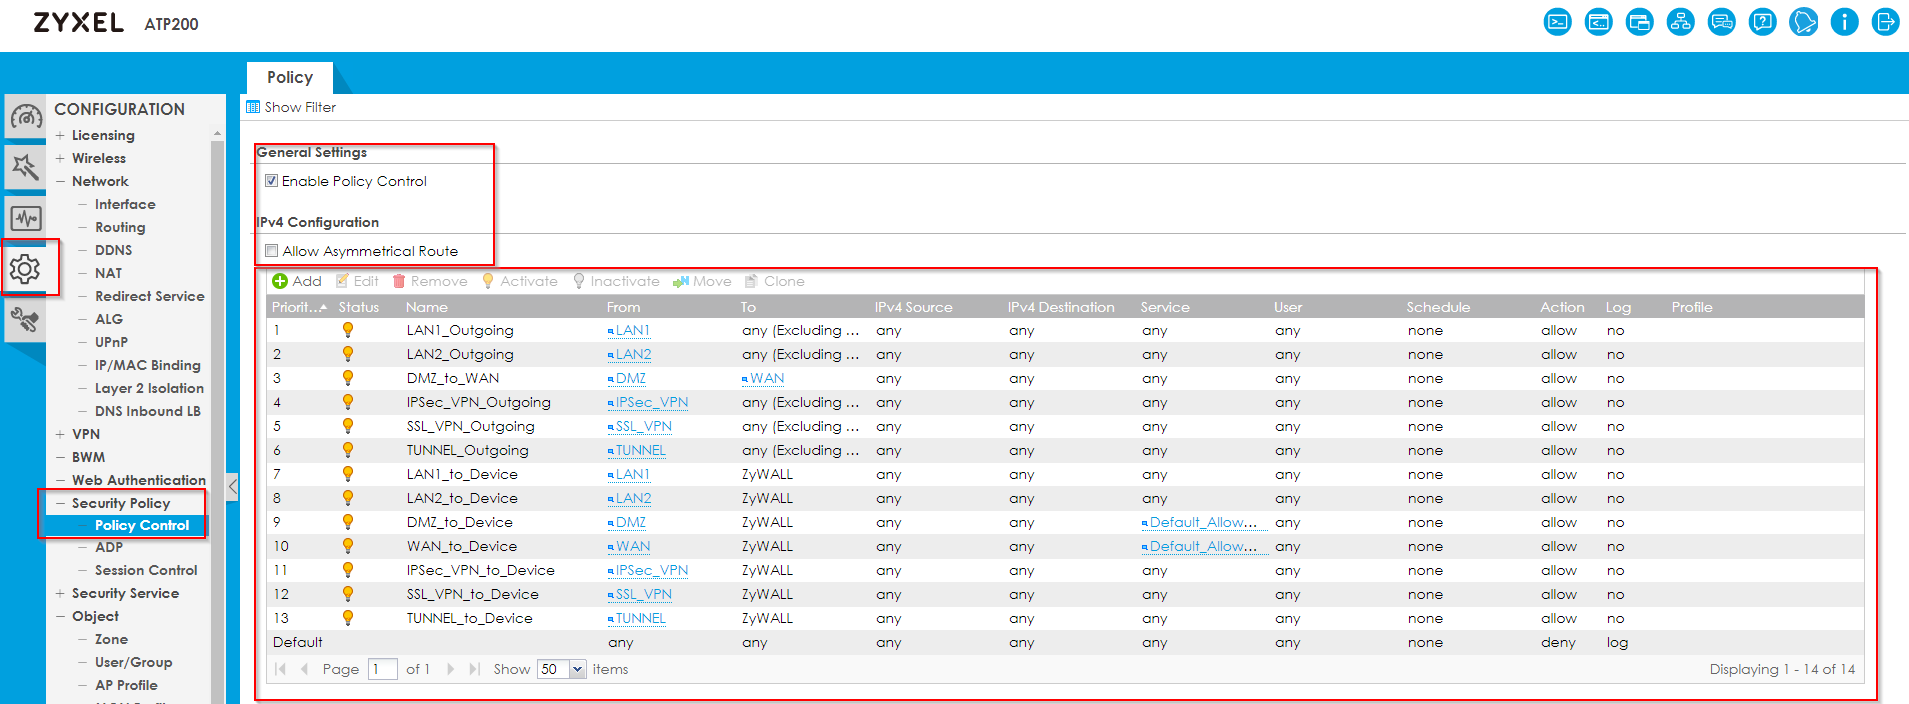The width and height of the screenshot is (1909, 704).
Task: Expand the Licensing tree node
Action: (60, 135)
